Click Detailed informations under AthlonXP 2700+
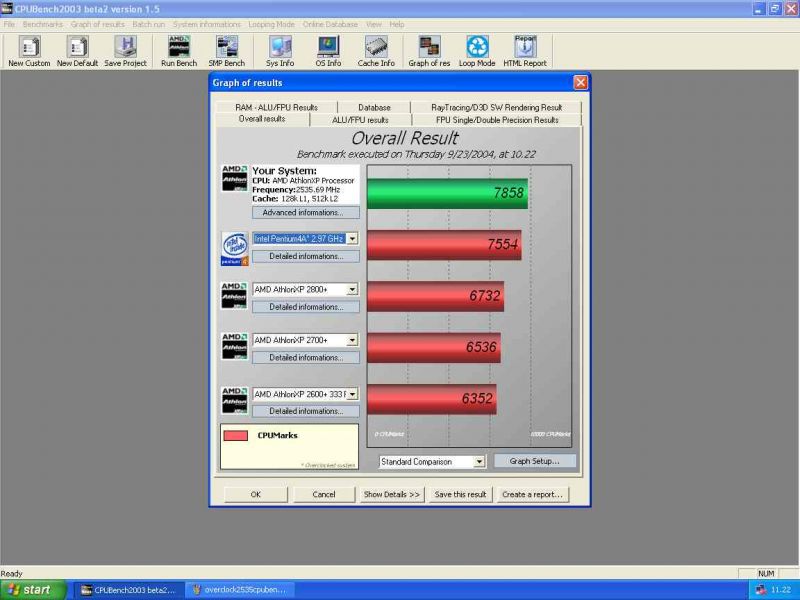The height and width of the screenshot is (600, 800). coord(306,357)
